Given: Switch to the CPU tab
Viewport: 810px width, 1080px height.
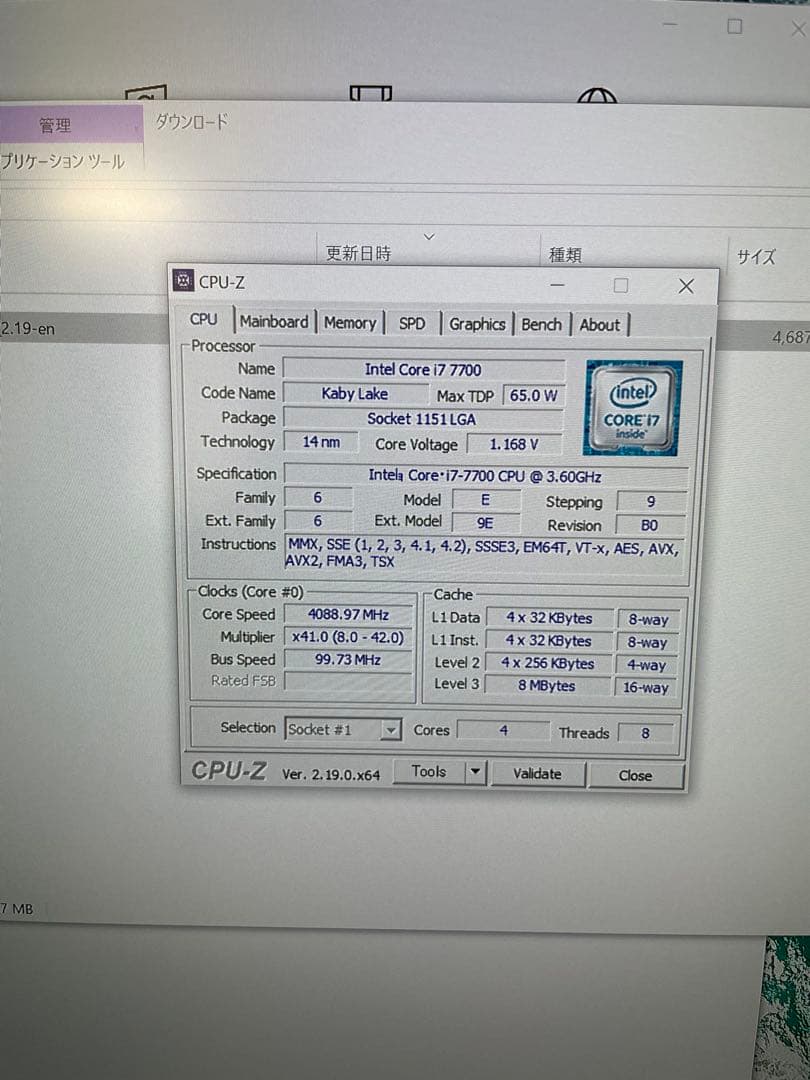Looking at the screenshot, I should click(203, 320).
